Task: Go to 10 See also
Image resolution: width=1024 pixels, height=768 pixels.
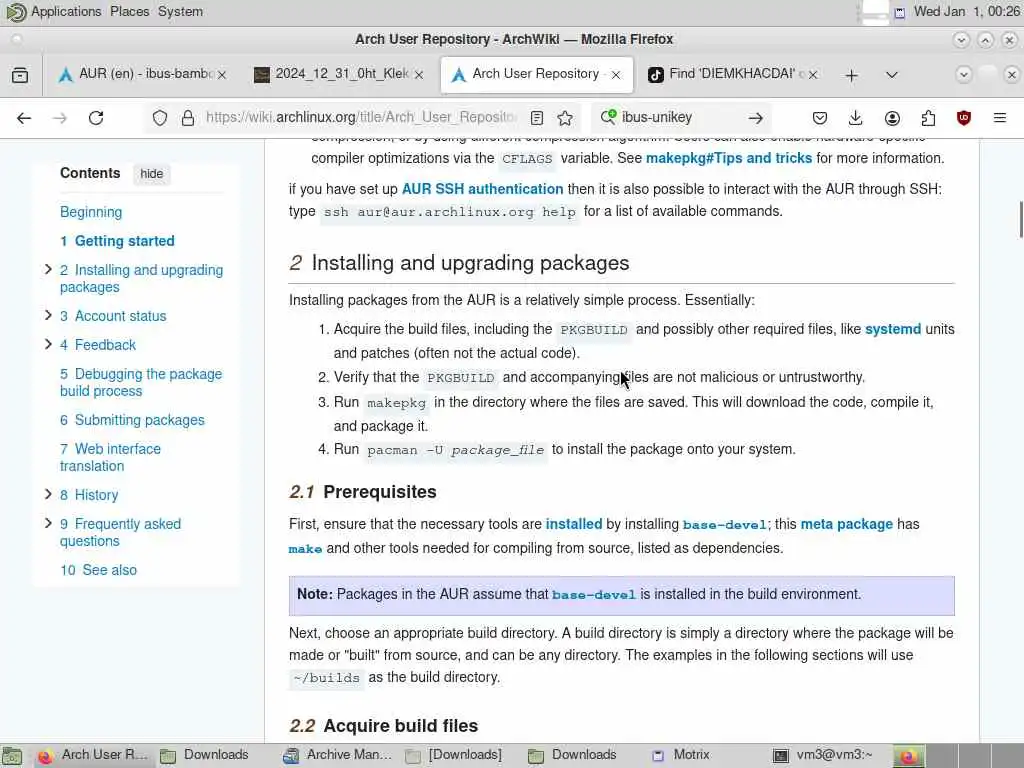Action: coord(99,570)
